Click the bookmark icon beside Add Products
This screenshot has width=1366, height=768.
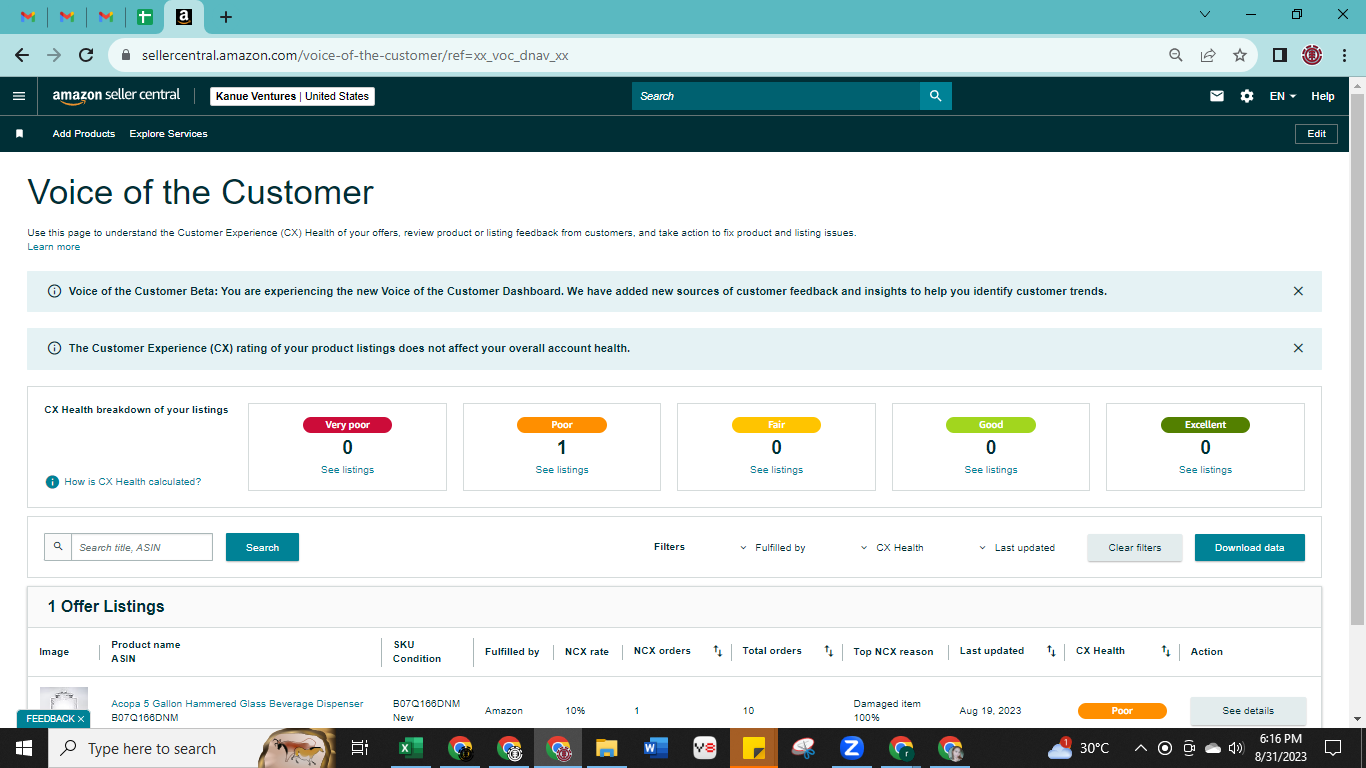[19, 134]
